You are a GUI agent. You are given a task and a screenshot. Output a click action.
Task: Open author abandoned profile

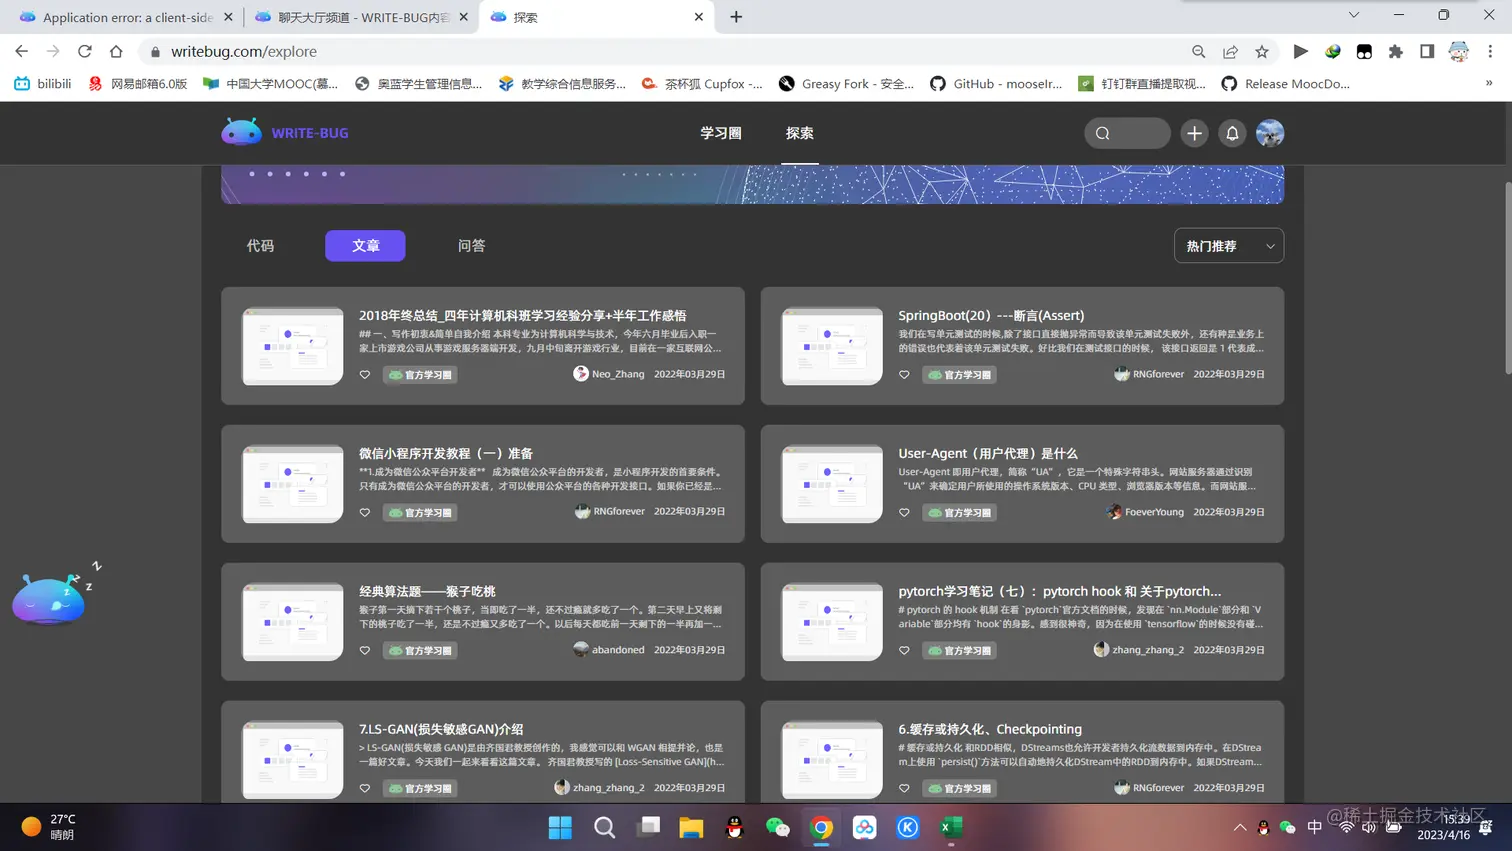pos(609,650)
